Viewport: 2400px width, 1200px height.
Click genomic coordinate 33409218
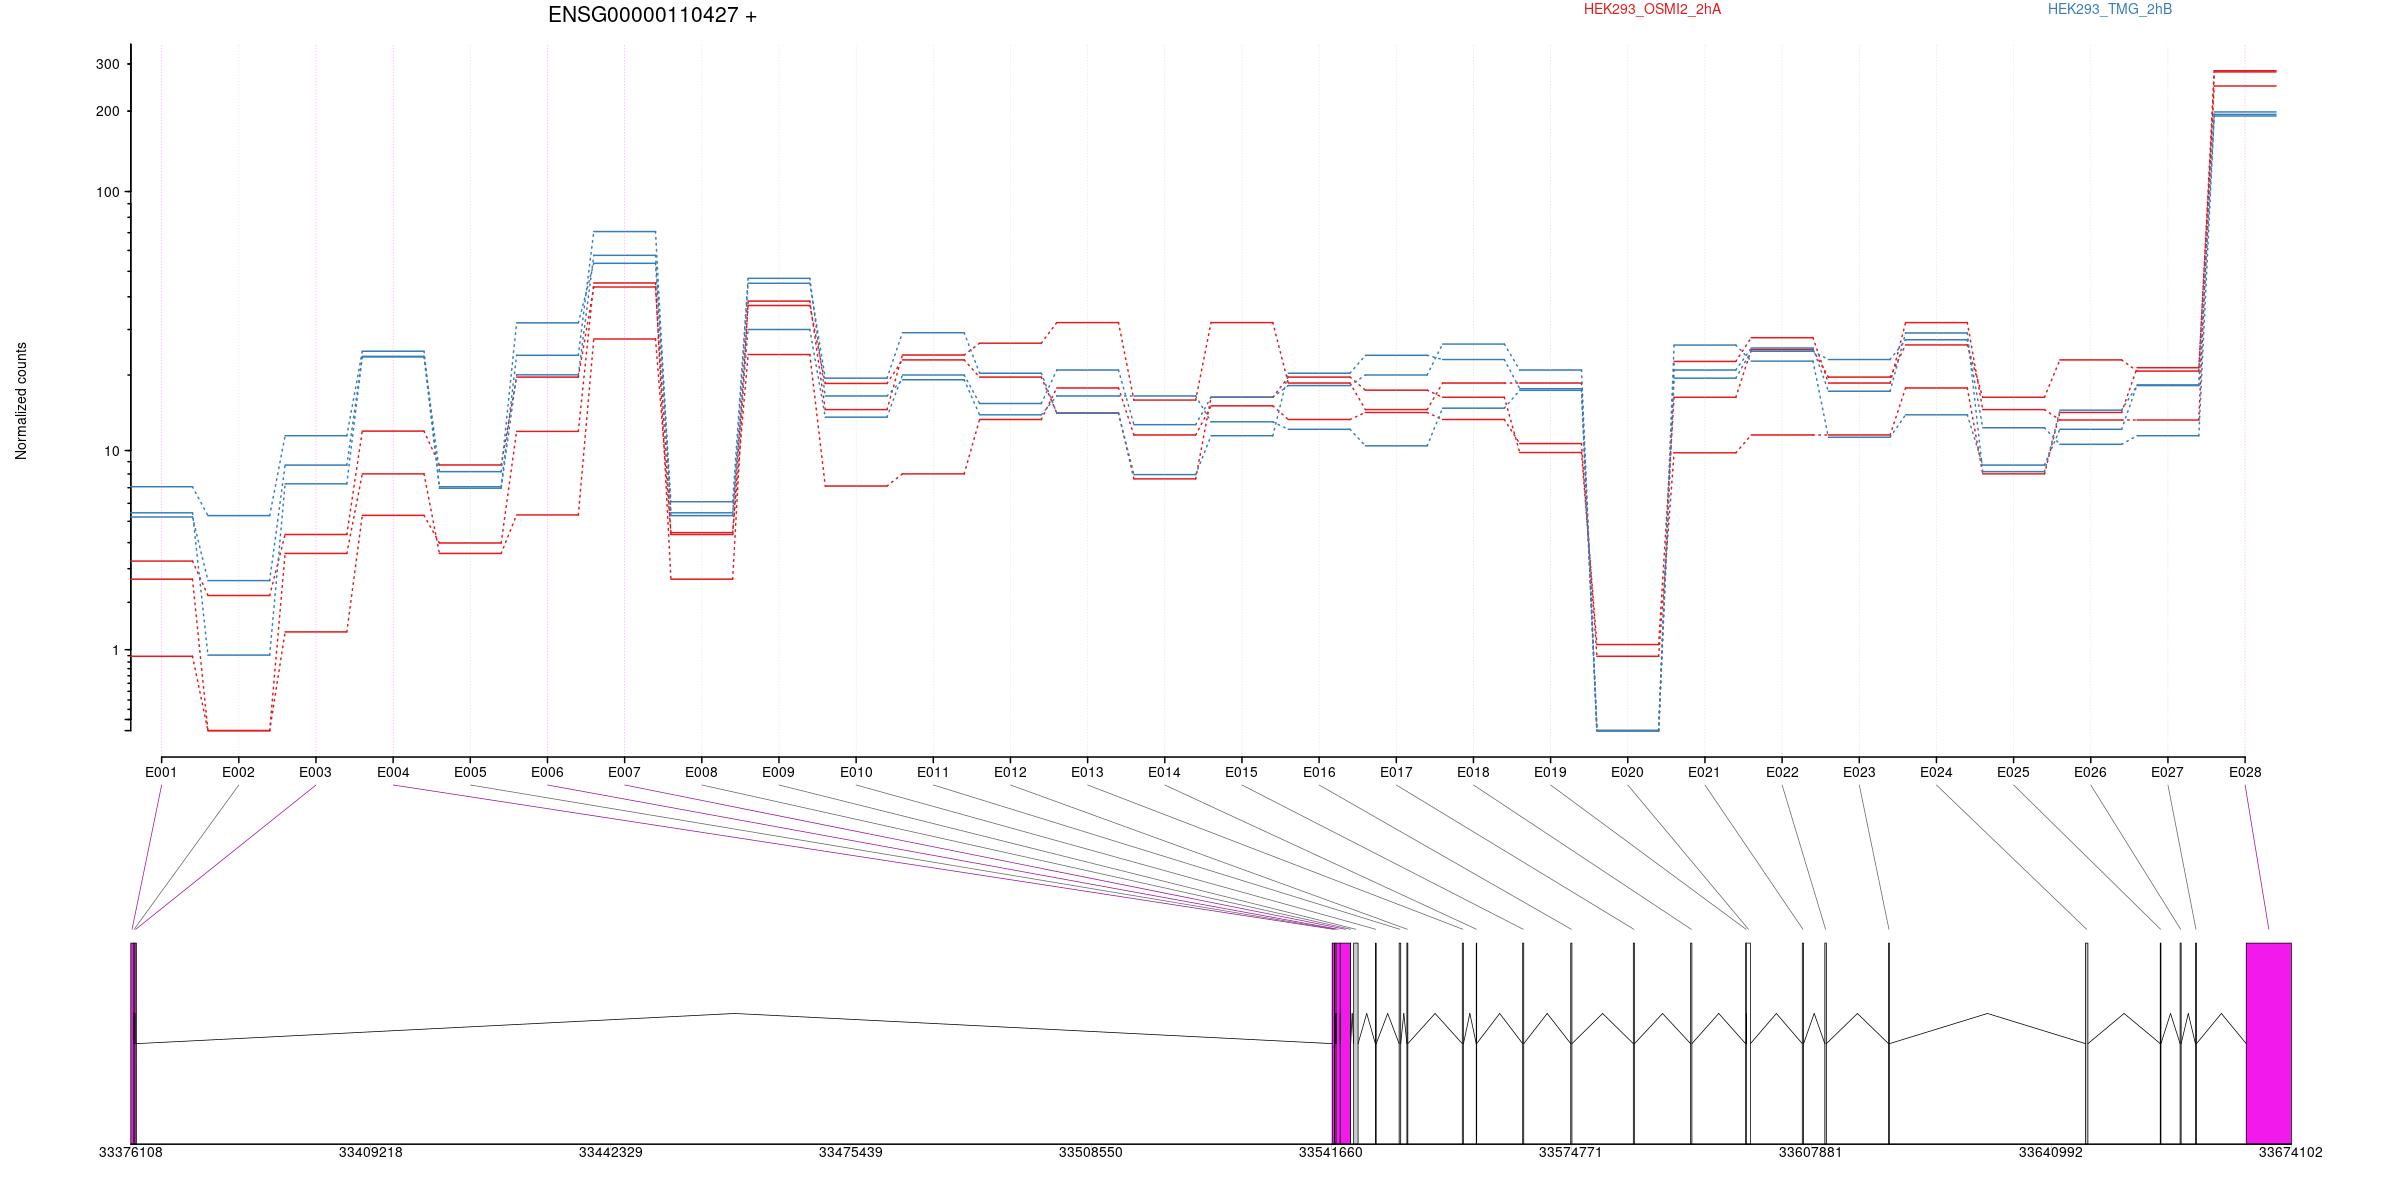point(370,1152)
